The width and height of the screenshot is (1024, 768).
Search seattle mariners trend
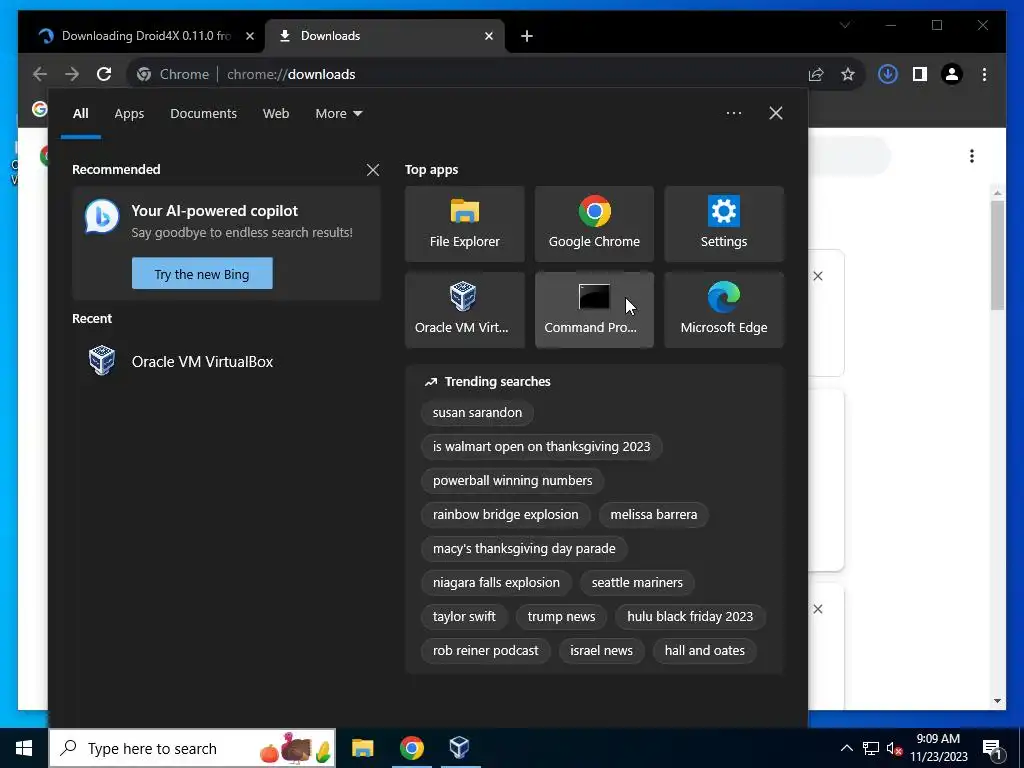click(637, 583)
